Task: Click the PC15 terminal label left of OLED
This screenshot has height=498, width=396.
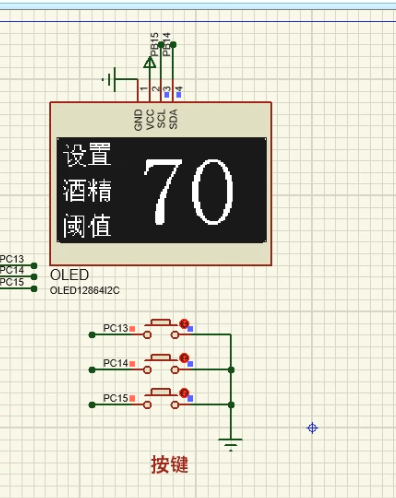Action: (x=12, y=282)
